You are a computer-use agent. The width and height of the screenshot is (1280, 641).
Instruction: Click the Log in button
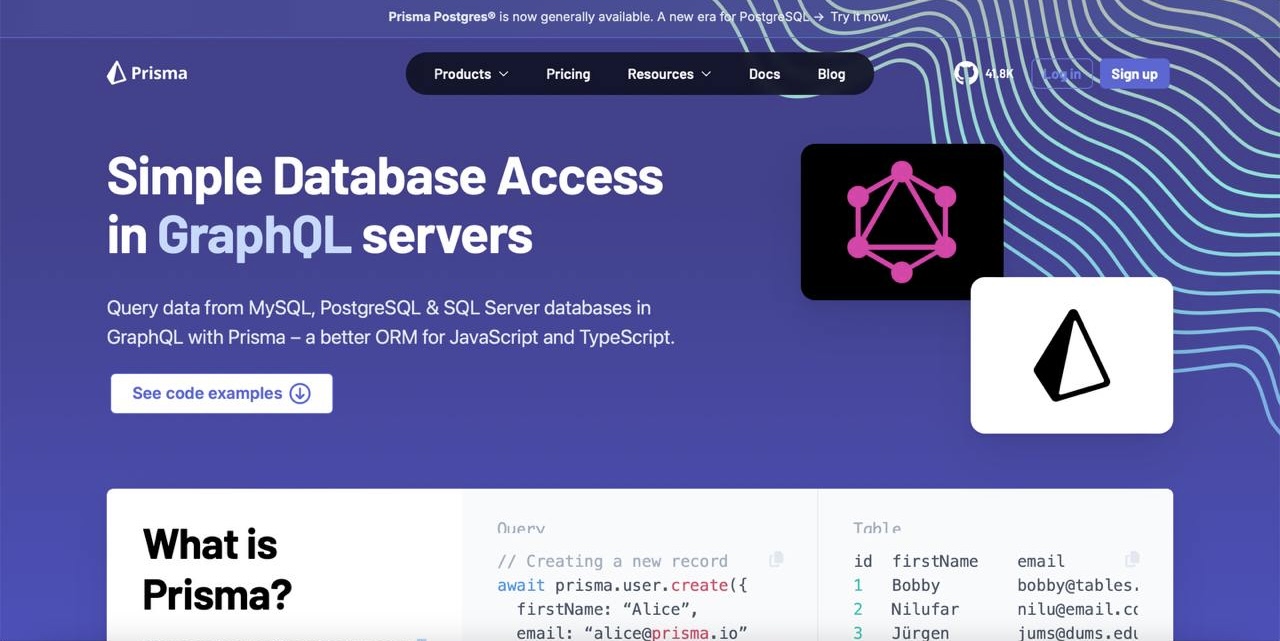click(x=1062, y=74)
